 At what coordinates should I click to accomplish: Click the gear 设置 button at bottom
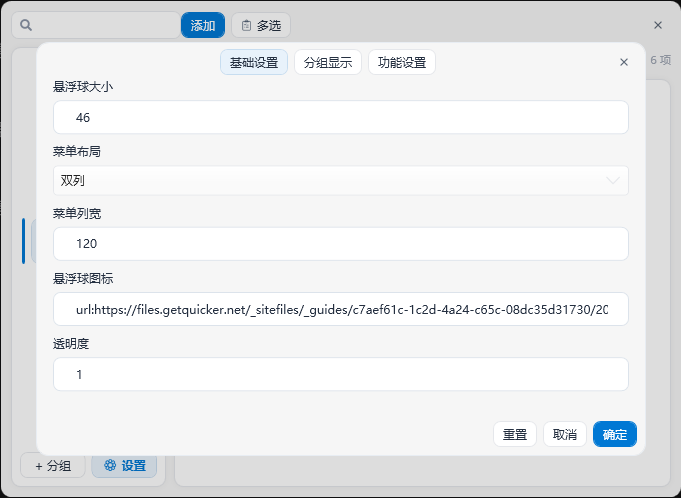[124, 465]
